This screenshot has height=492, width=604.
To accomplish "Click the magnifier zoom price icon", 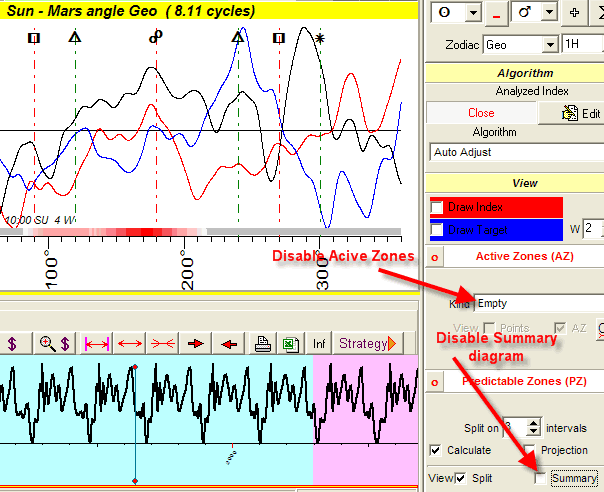I will coord(53,343).
